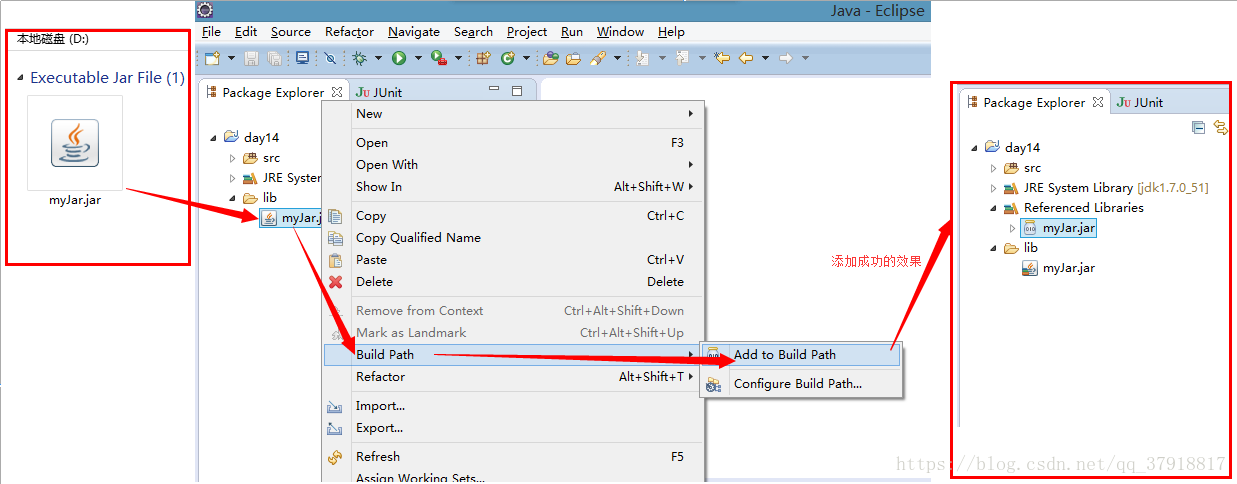Expand myJar.jar under Referenced Libraries
Screen dimensions: 1237x484
pos(1012,228)
